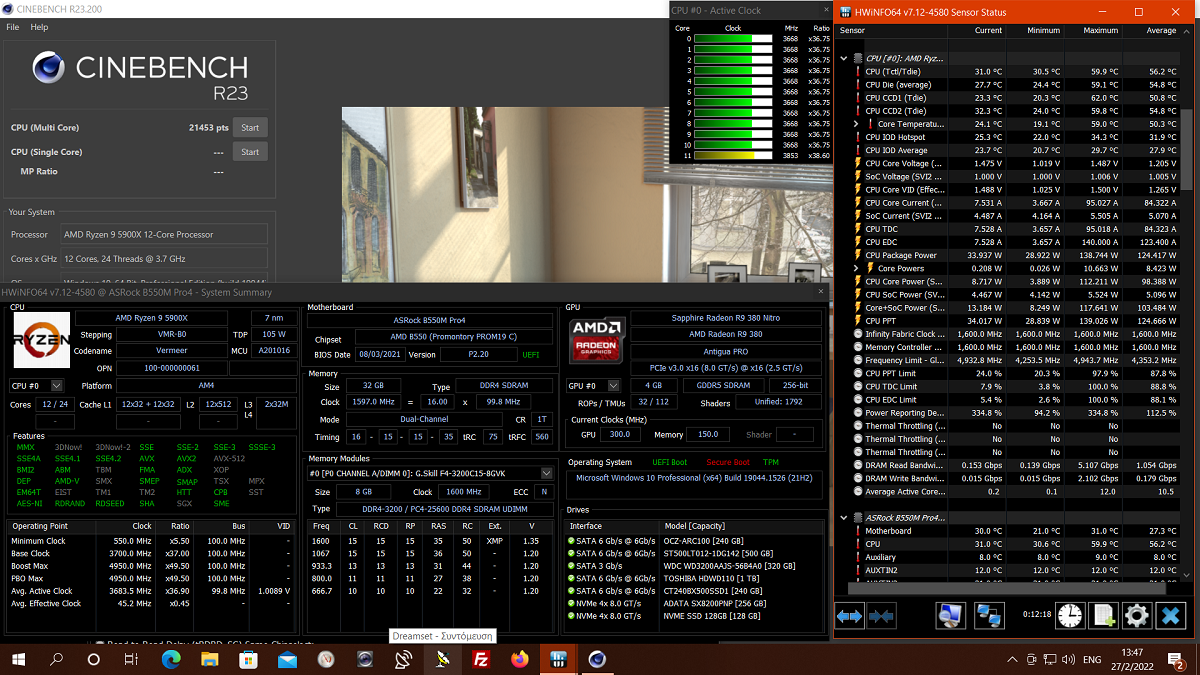Click the Cinebench Processor info field

[163, 234]
